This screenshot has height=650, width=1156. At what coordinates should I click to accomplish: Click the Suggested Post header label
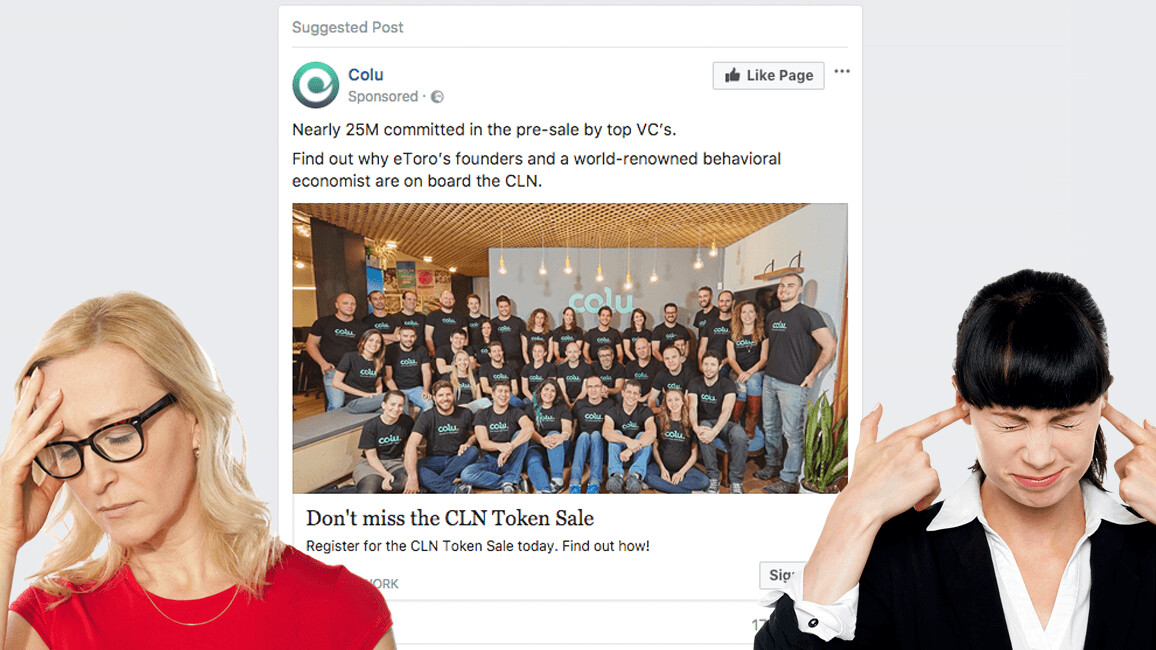[347, 27]
